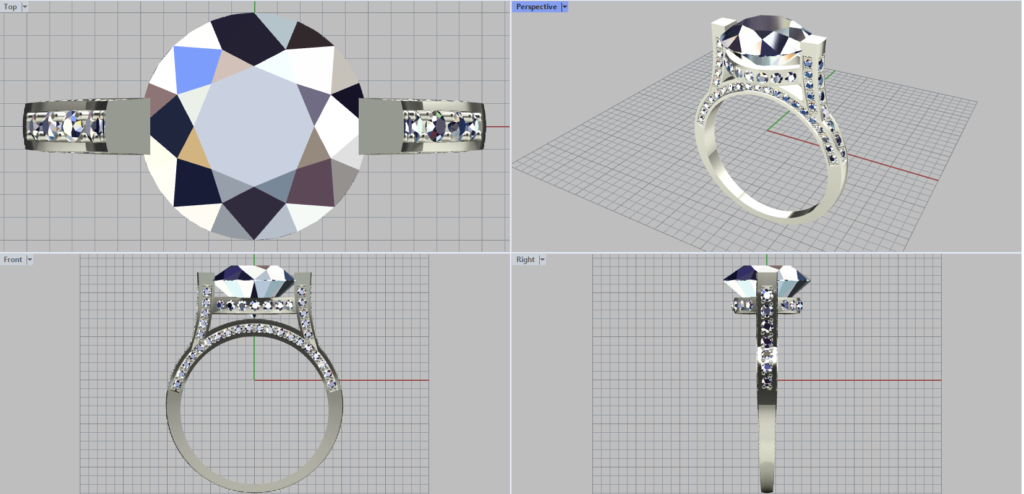Click the ring shank bottom in Front view
The height and width of the screenshot is (494, 1024).
click(255, 478)
